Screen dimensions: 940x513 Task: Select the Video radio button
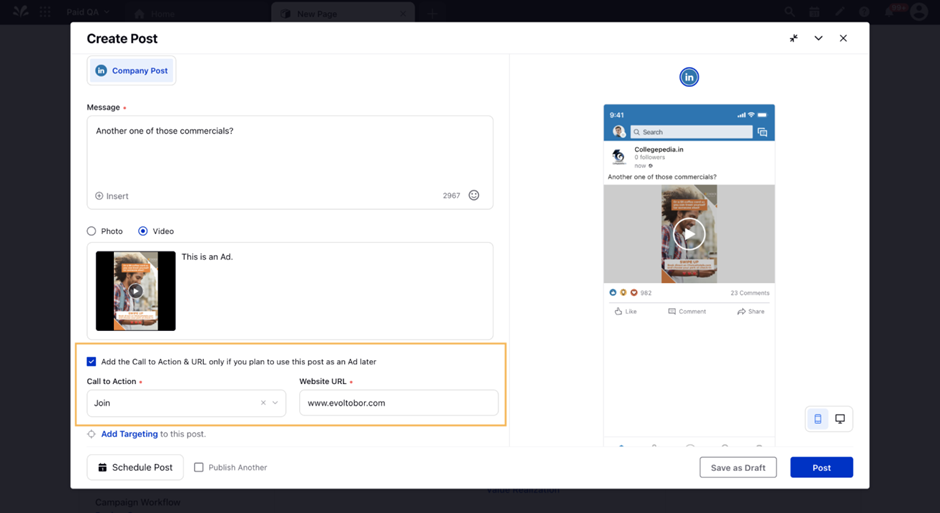143,231
